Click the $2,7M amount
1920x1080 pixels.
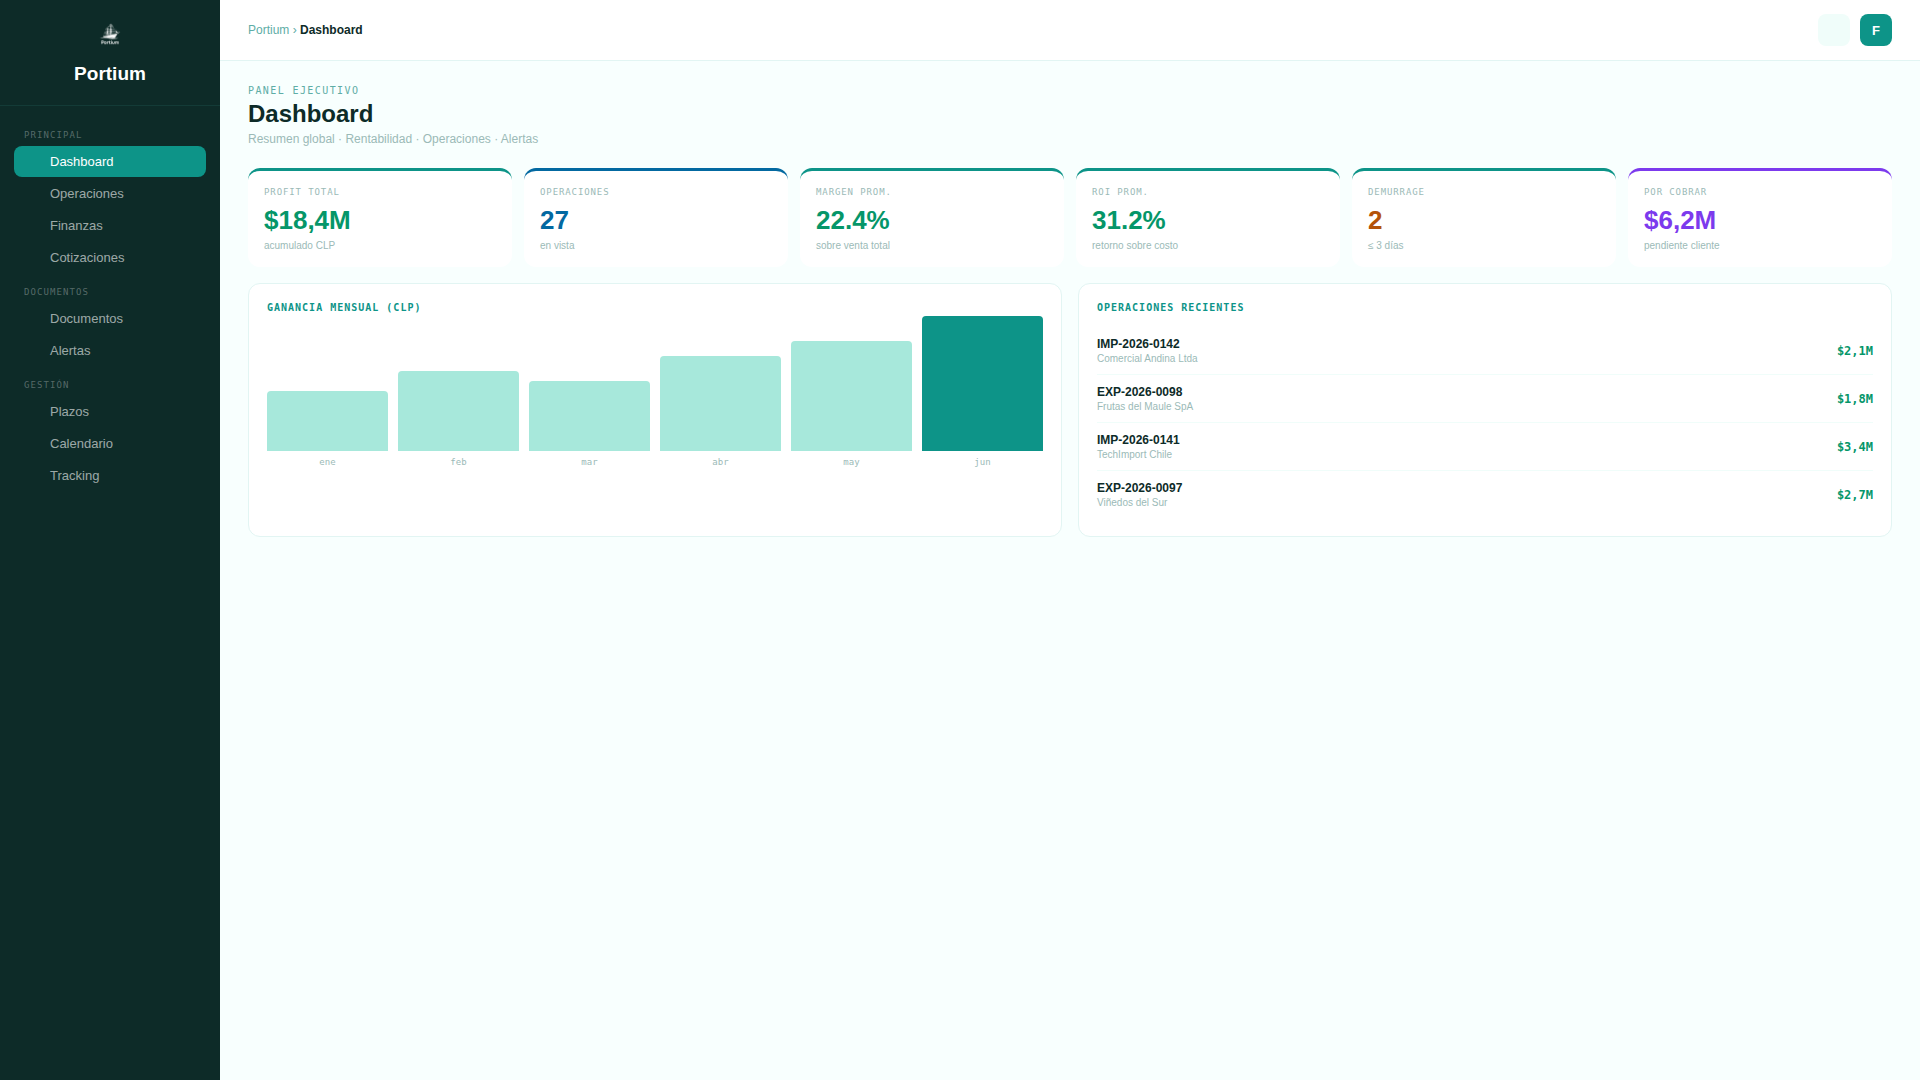click(1855, 495)
